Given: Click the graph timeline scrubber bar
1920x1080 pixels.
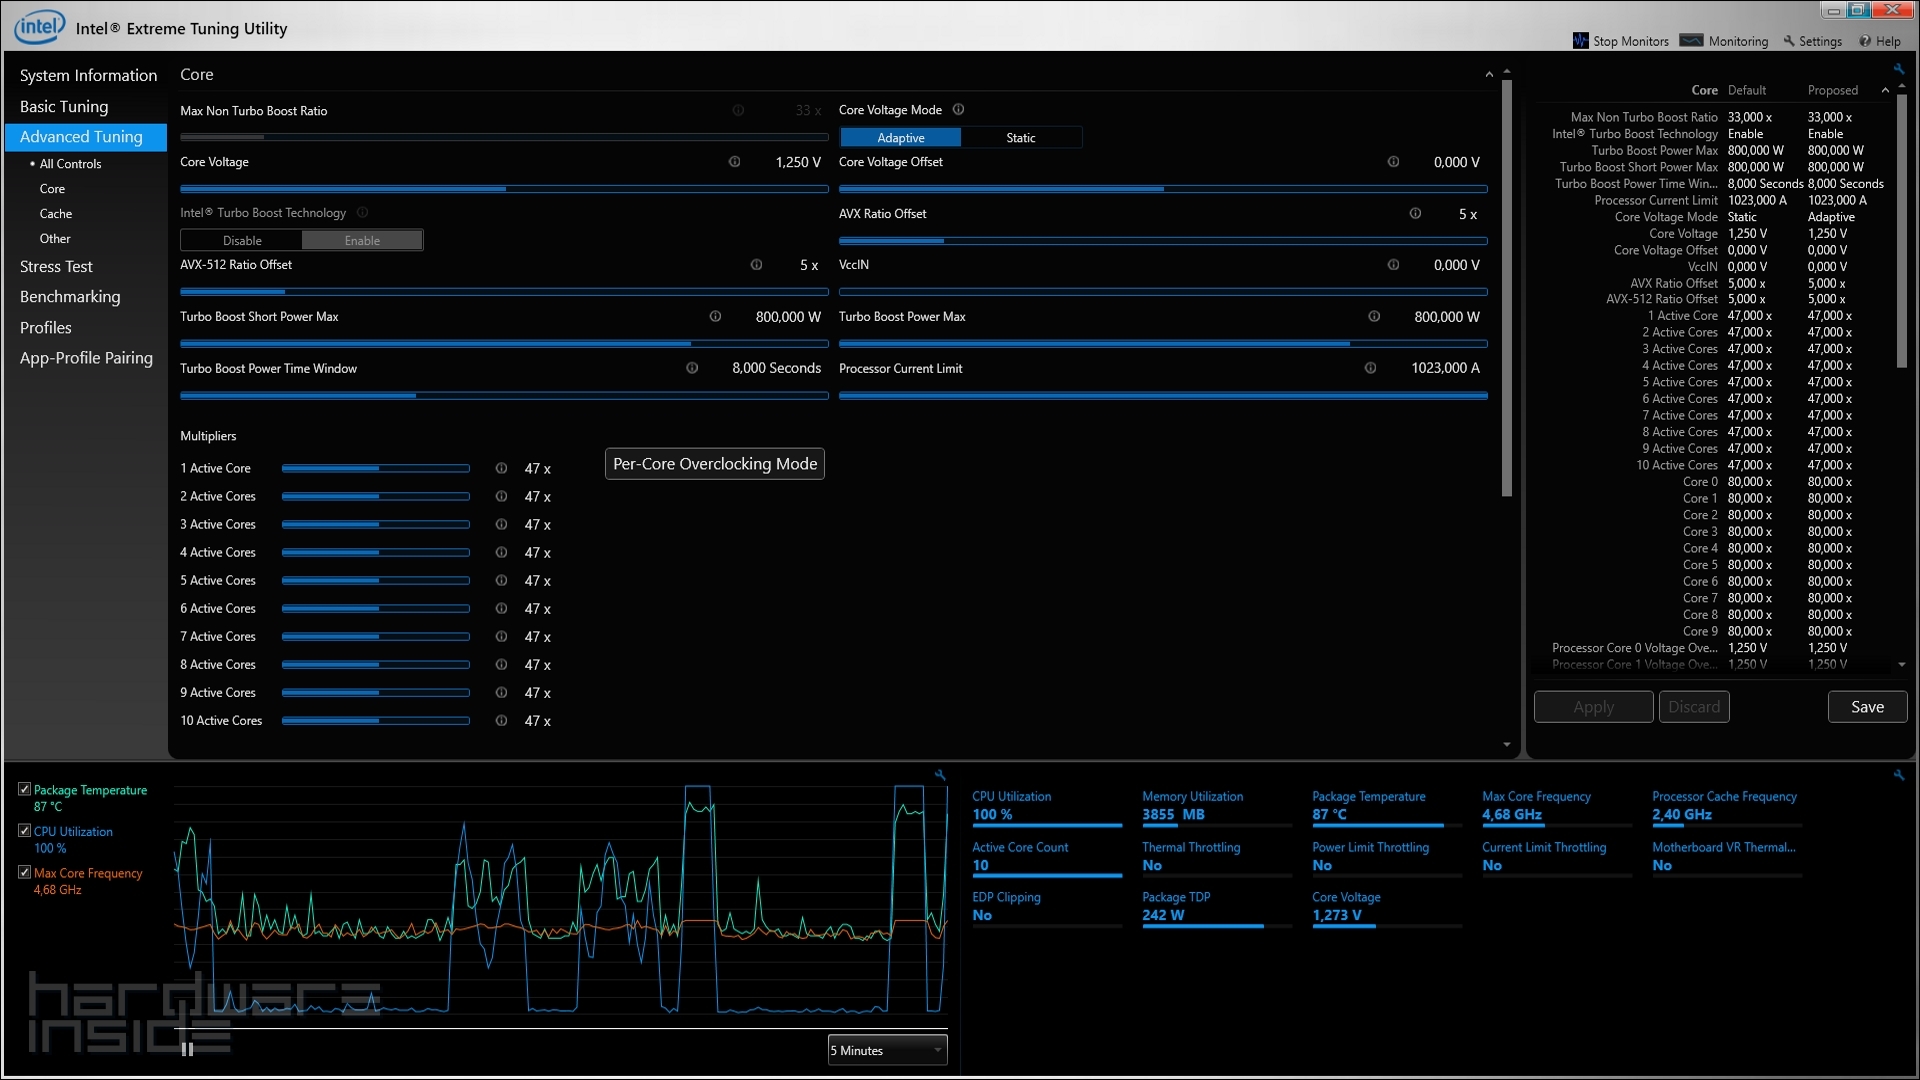Looking at the screenshot, I should coord(561,1028).
